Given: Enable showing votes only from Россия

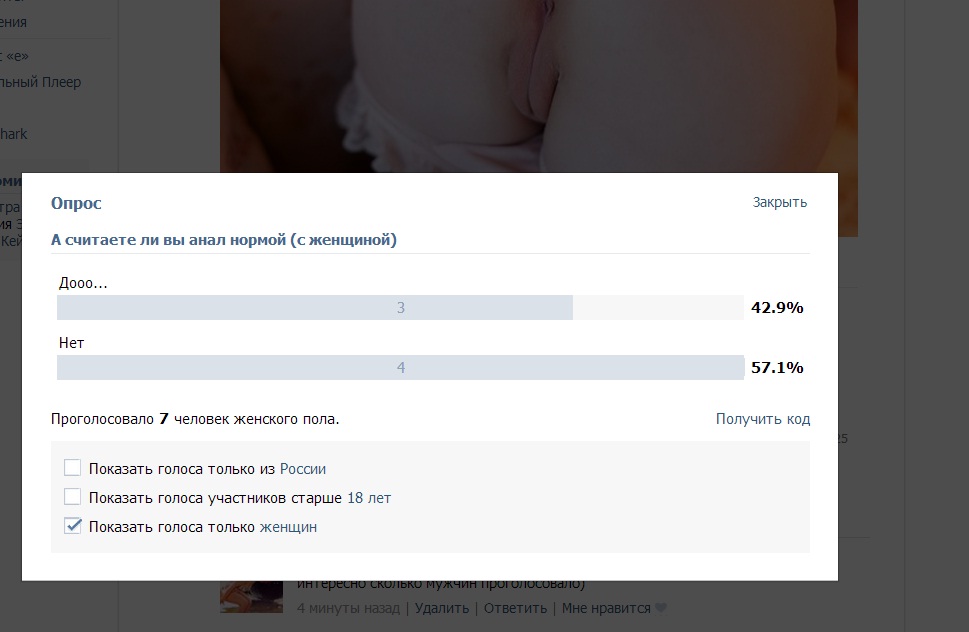Looking at the screenshot, I should [72, 468].
